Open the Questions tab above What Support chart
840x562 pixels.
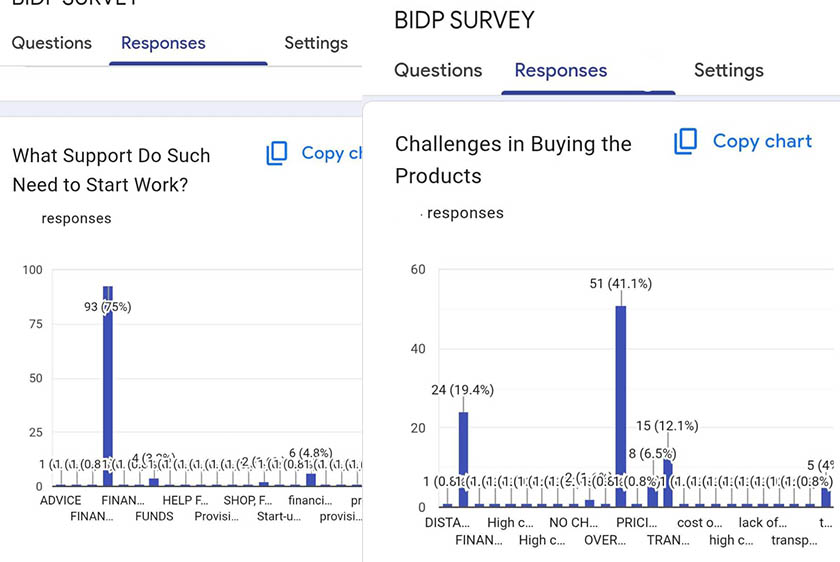point(52,43)
